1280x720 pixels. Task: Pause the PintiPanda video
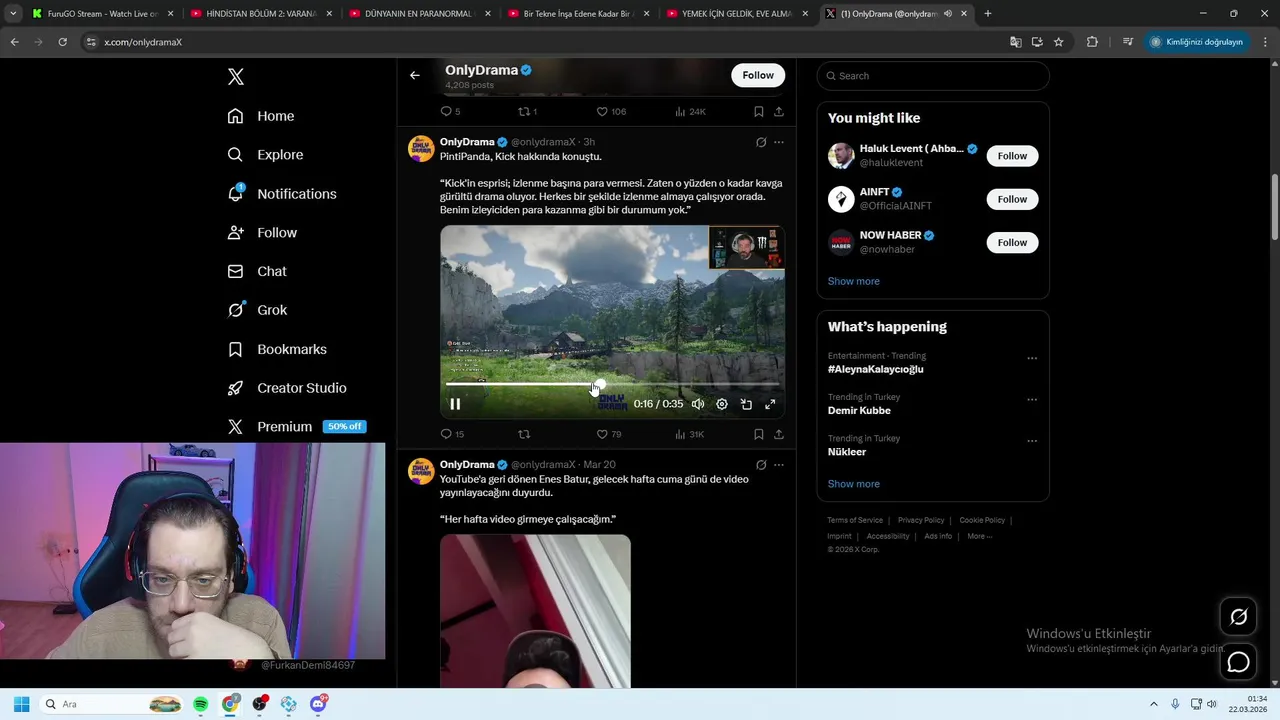(x=455, y=404)
